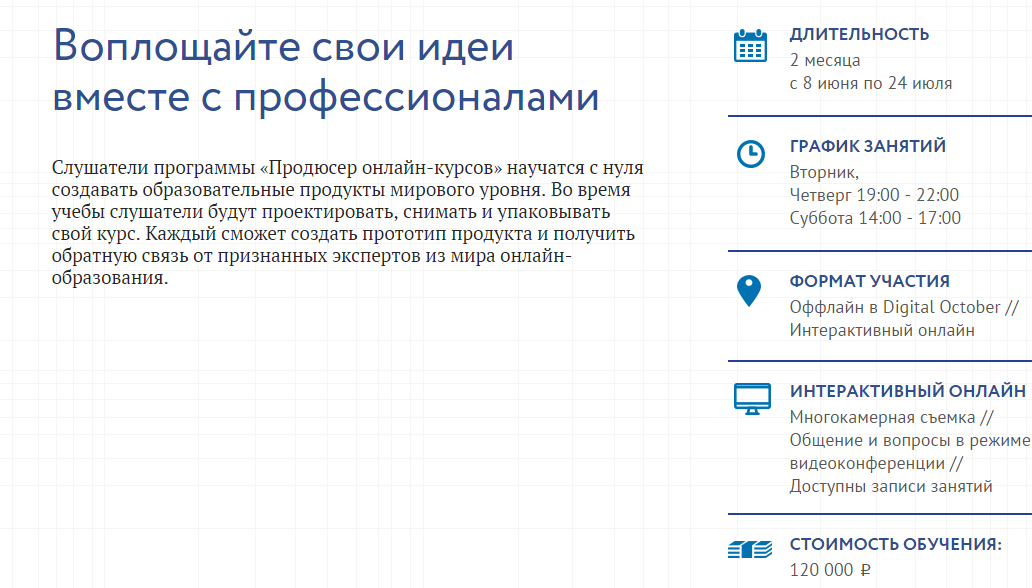Image resolution: width=1032 pixels, height=588 pixels.
Task: Click the ФОРМАТ УЧАСТИЯ heading
Action: click(869, 281)
